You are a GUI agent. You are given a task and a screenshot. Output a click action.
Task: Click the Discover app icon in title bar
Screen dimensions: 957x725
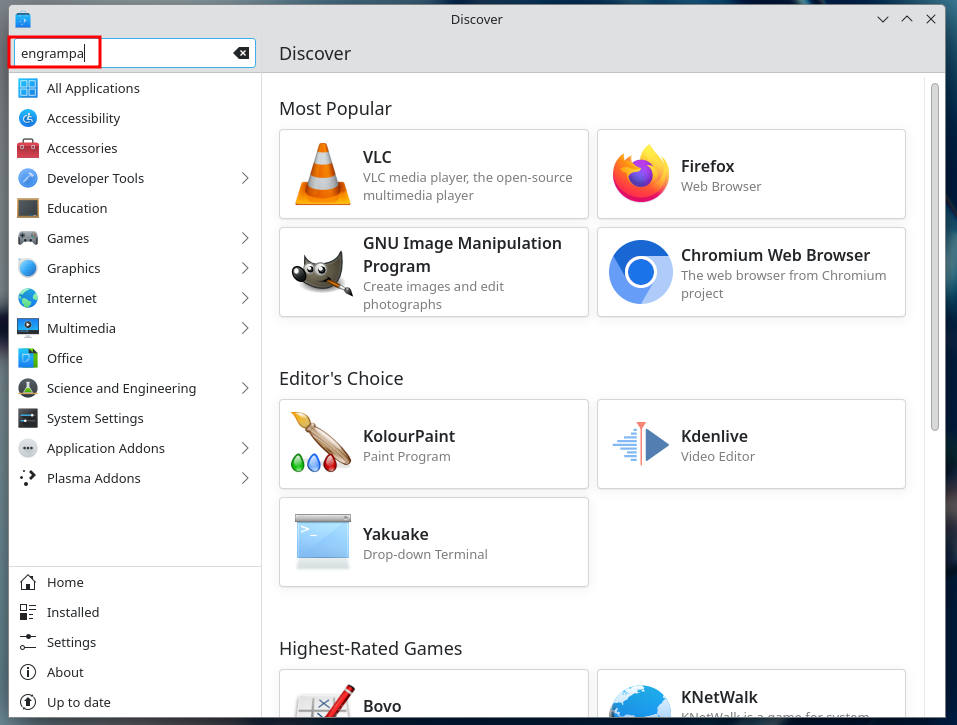click(23, 19)
